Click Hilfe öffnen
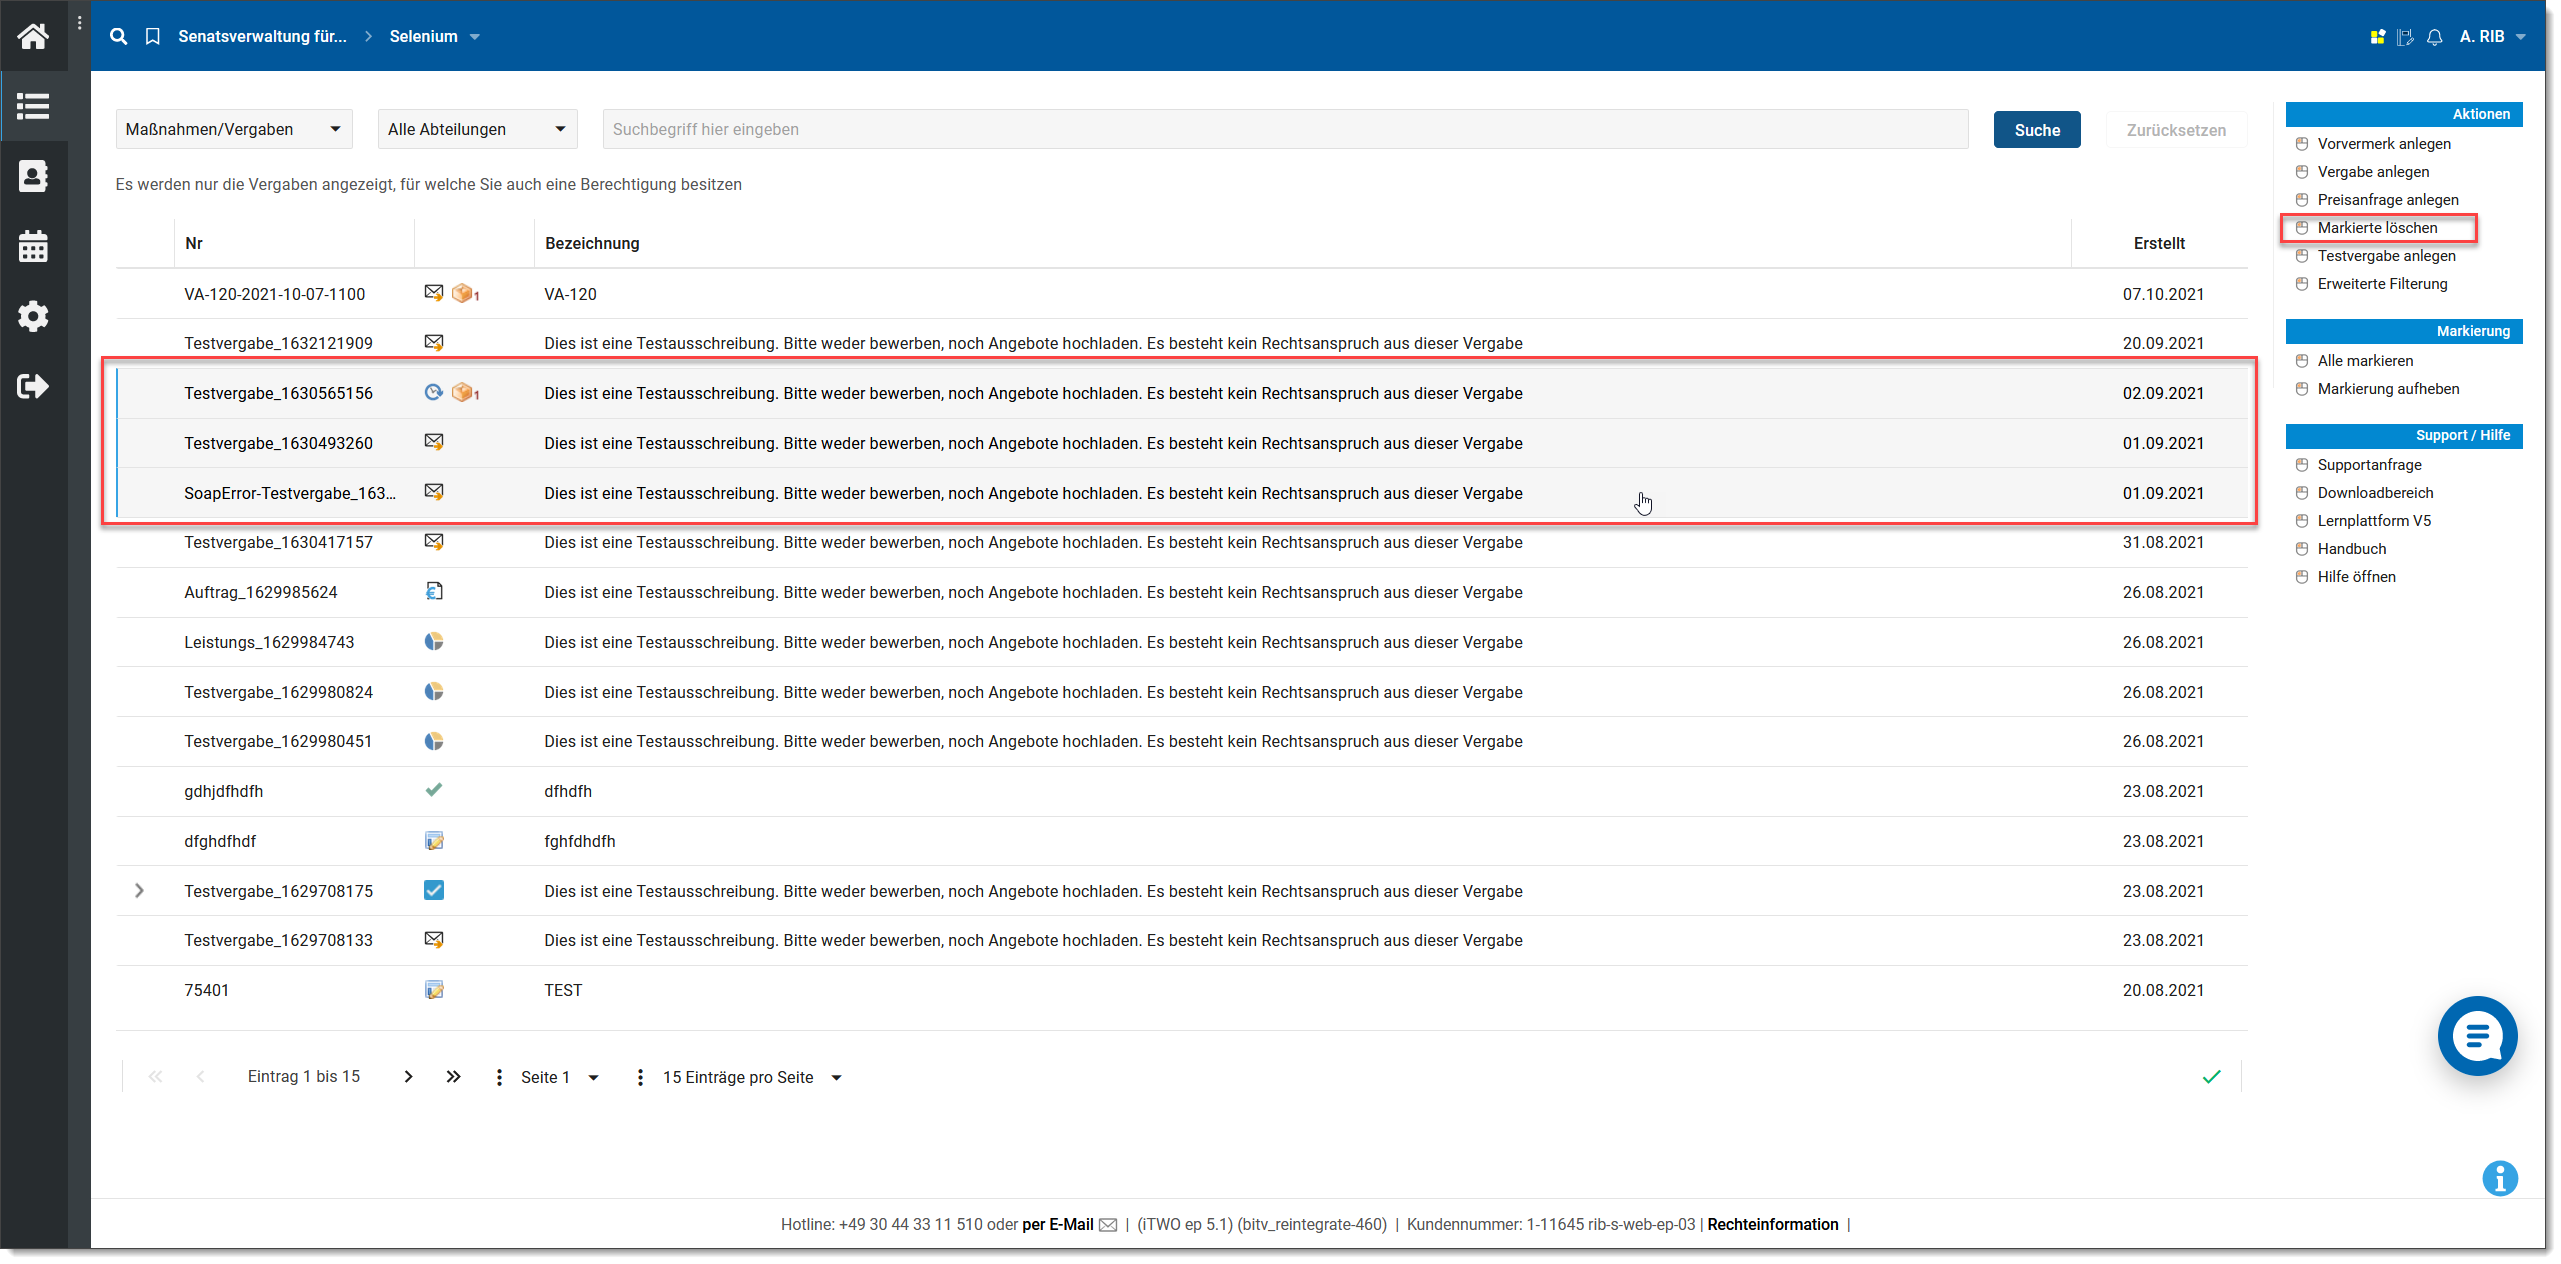The width and height of the screenshot is (2561, 1264). point(2355,576)
